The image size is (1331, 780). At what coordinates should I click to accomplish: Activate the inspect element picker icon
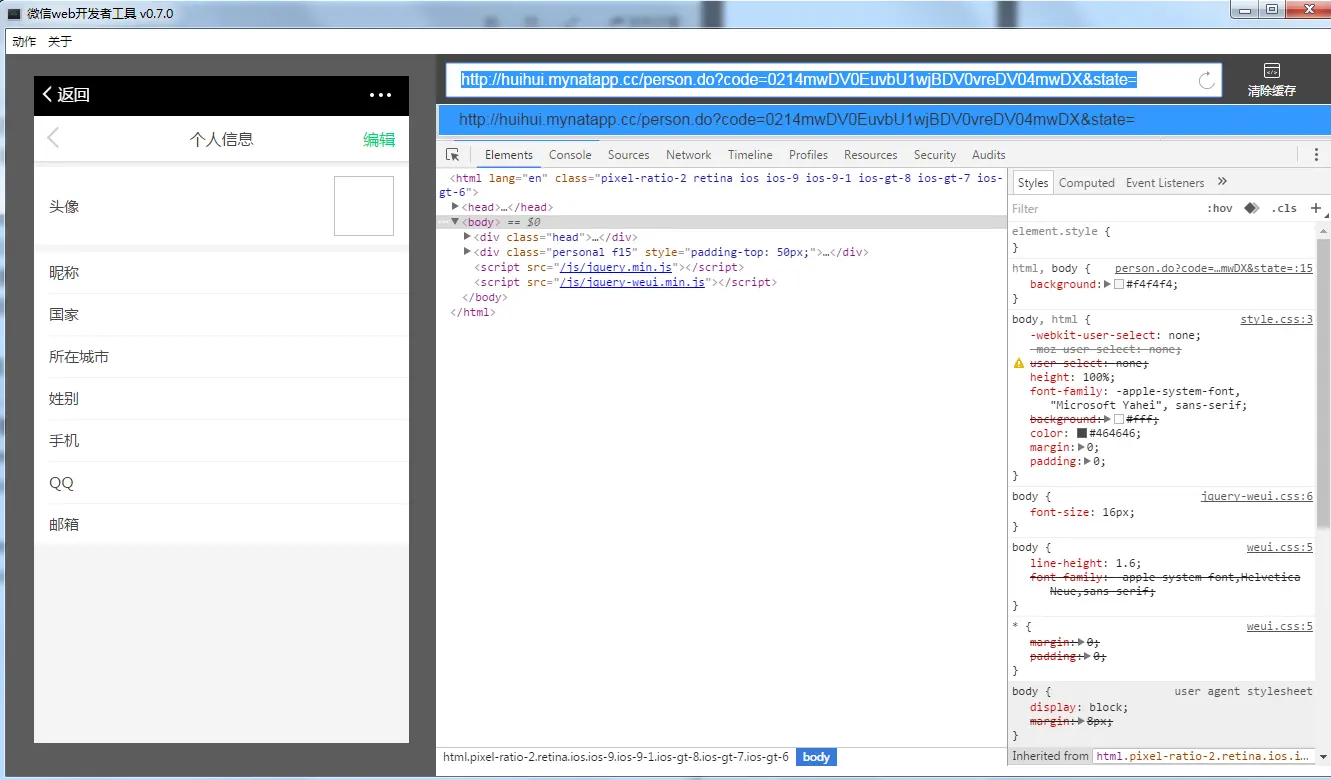pyautogui.click(x=453, y=155)
